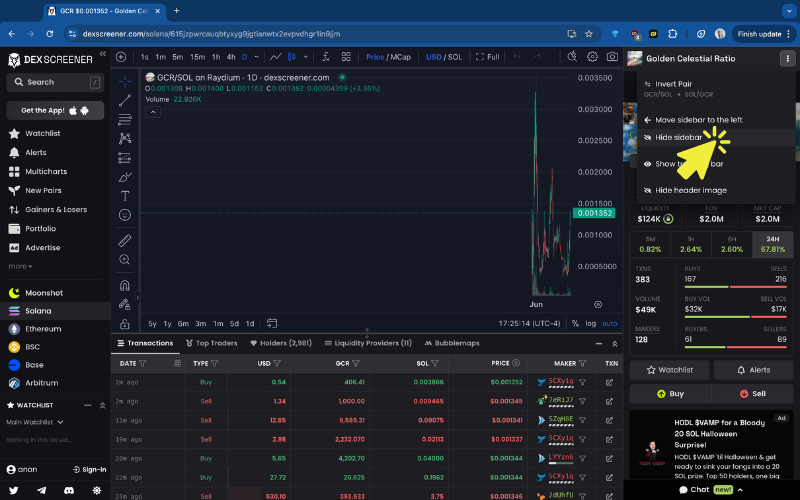Click Hide sidebar menu option
800x500 pixels.
[678, 137]
